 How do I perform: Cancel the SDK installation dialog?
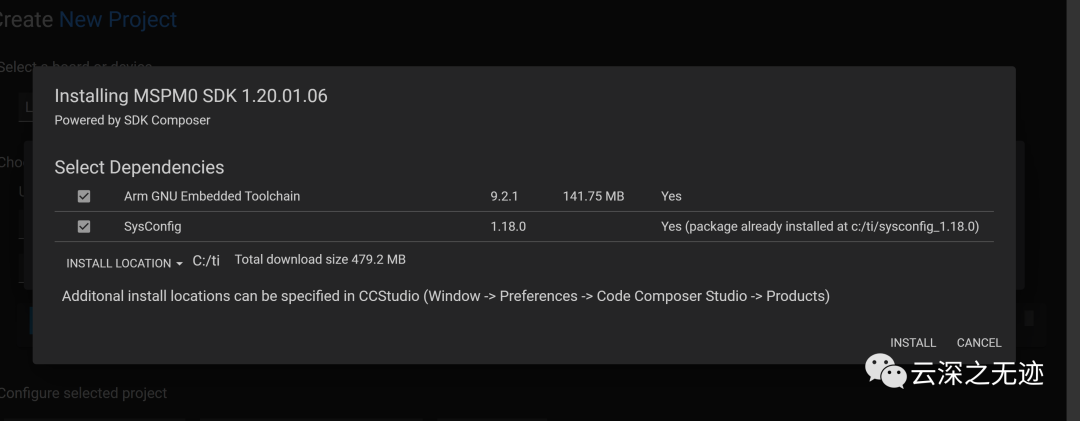point(979,343)
